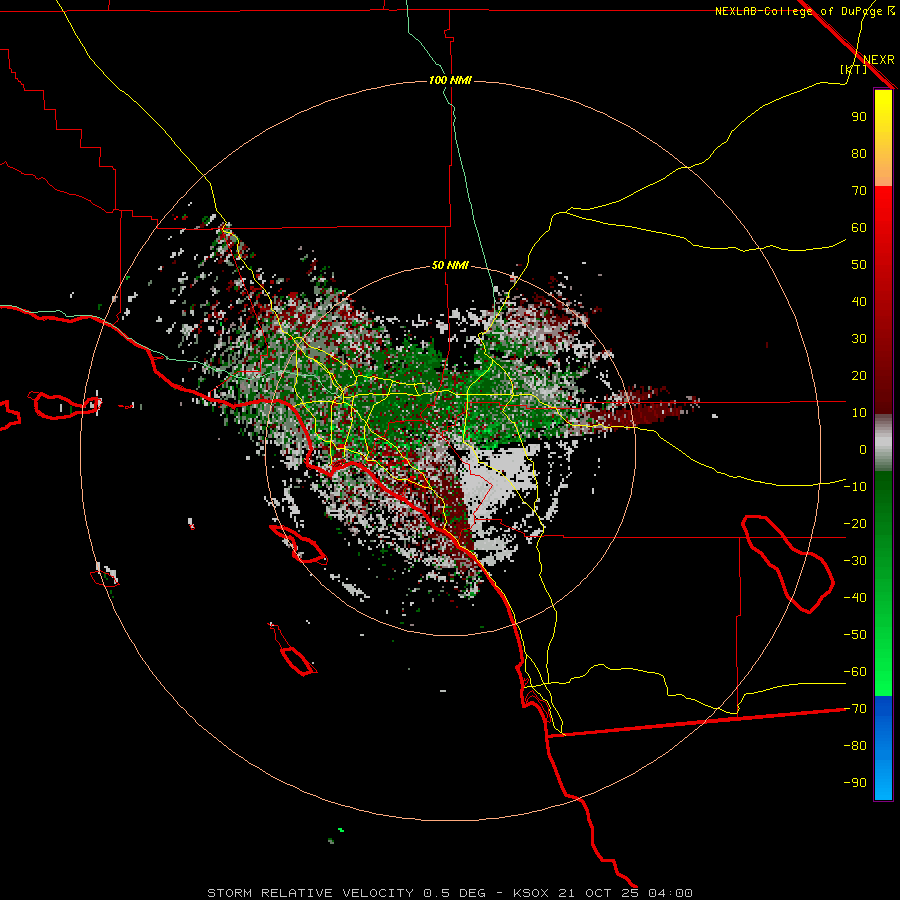Click the -40 knot scale label
Viewport: 900px width, 900px height.
pos(855,598)
